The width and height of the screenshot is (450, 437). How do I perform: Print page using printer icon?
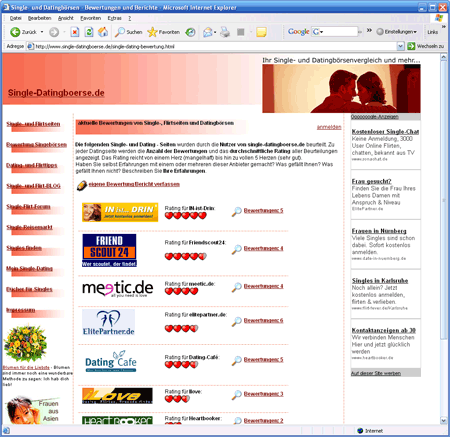click(225, 32)
